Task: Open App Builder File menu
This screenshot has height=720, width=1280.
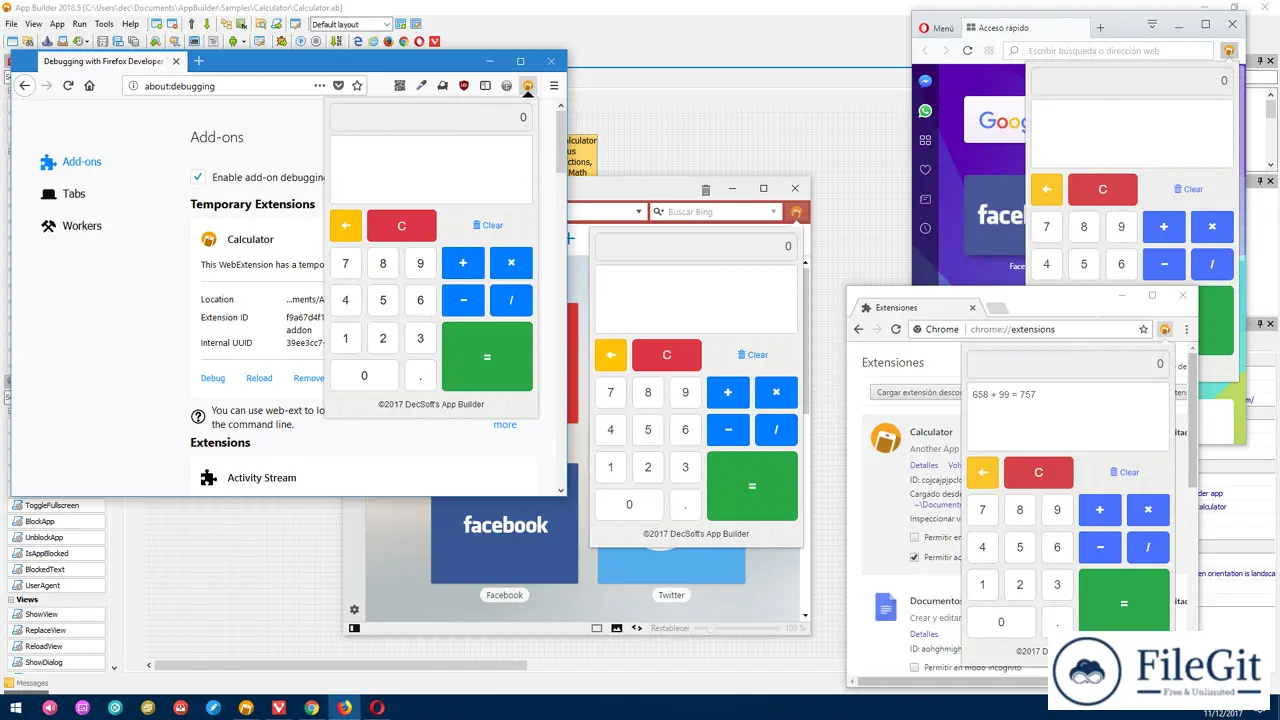Action: click(x=11, y=24)
